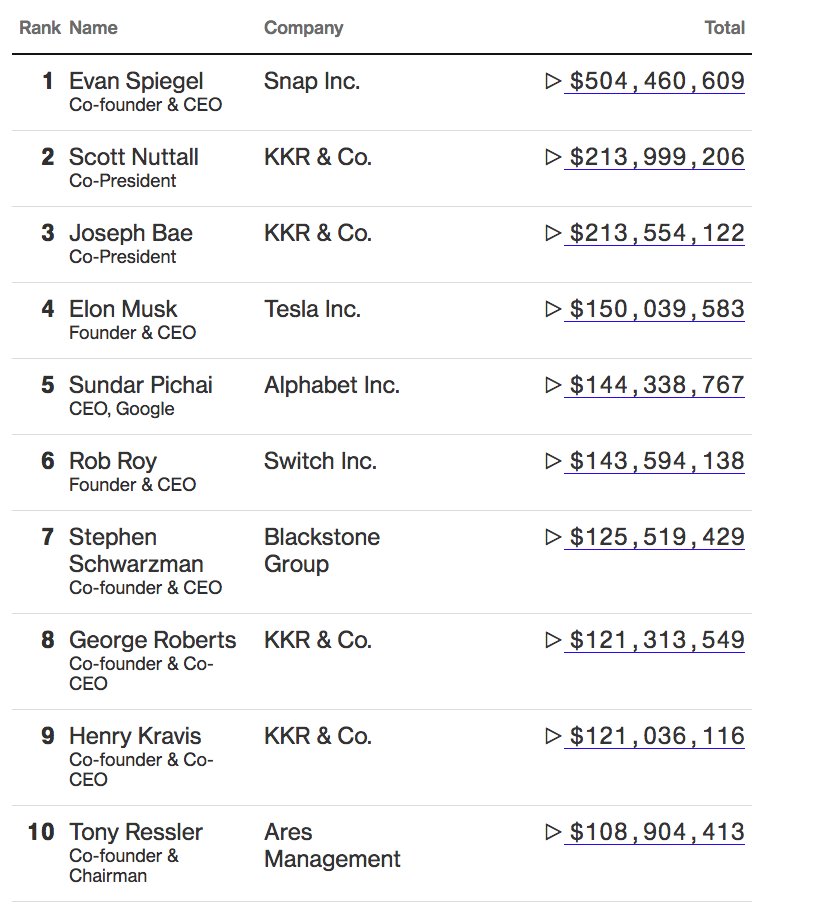
Task: Select the Name column header
Action: 93,28
